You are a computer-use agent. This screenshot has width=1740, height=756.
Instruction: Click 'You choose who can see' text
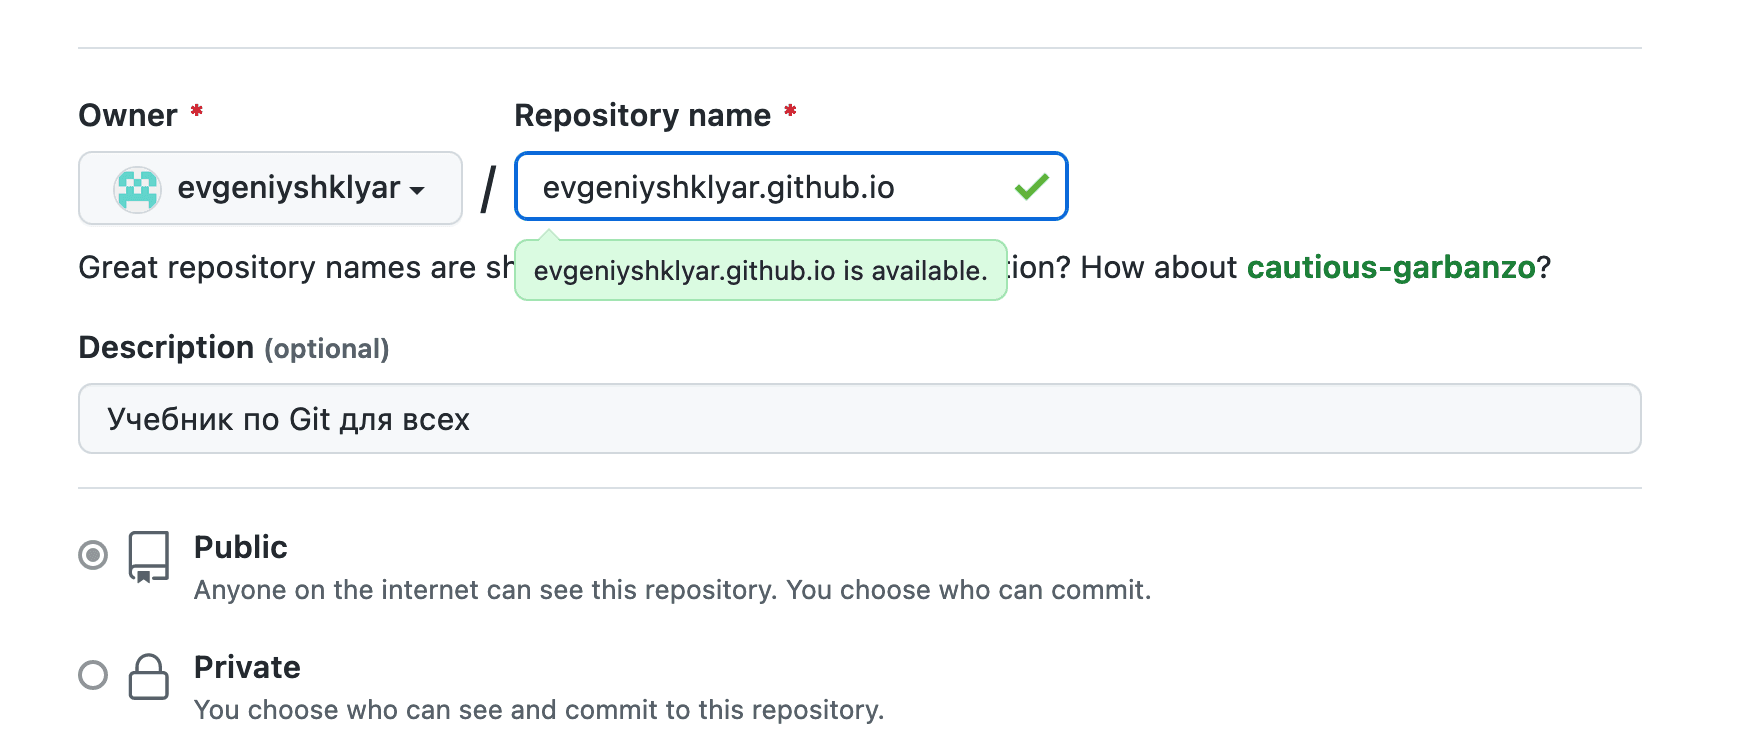(x=348, y=710)
